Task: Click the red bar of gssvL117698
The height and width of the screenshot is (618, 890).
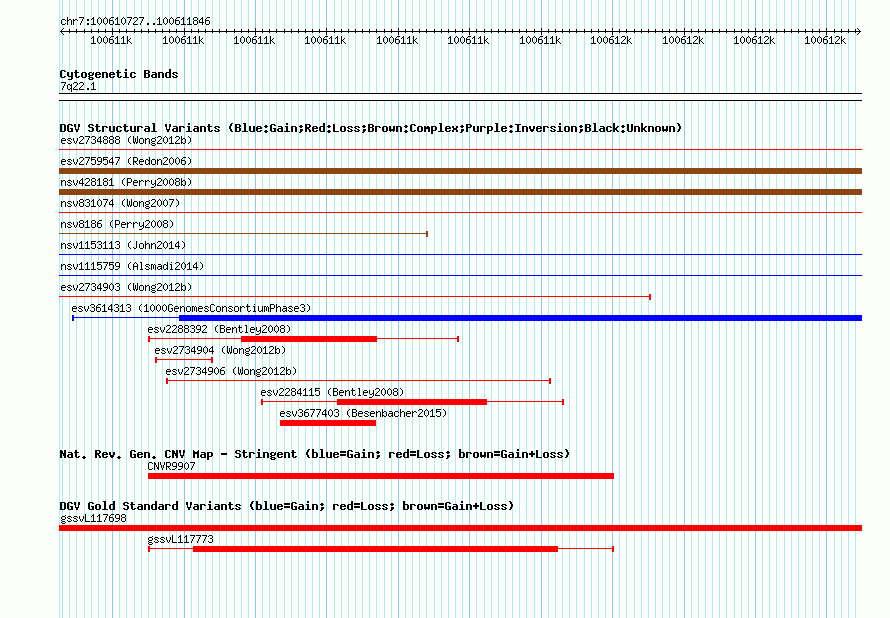Action: [460, 528]
